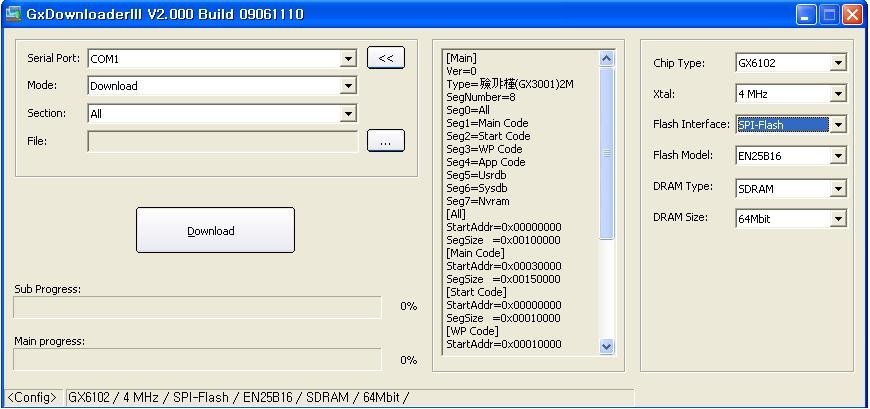The width and height of the screenshot is (870, 409).
Task: Select the '[Main]' line in config list
Action: 461,58
